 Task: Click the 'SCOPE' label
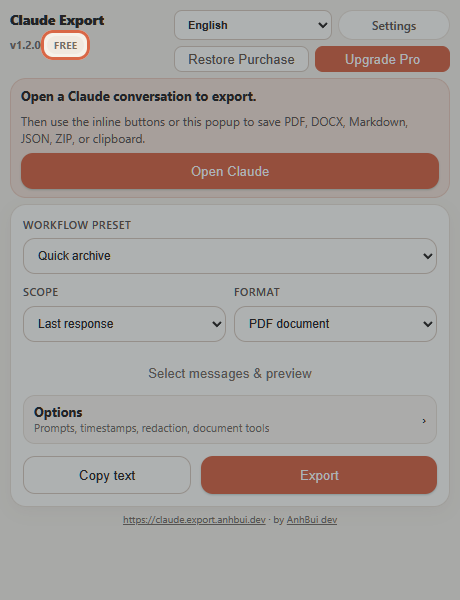click(x=41, y=292)
